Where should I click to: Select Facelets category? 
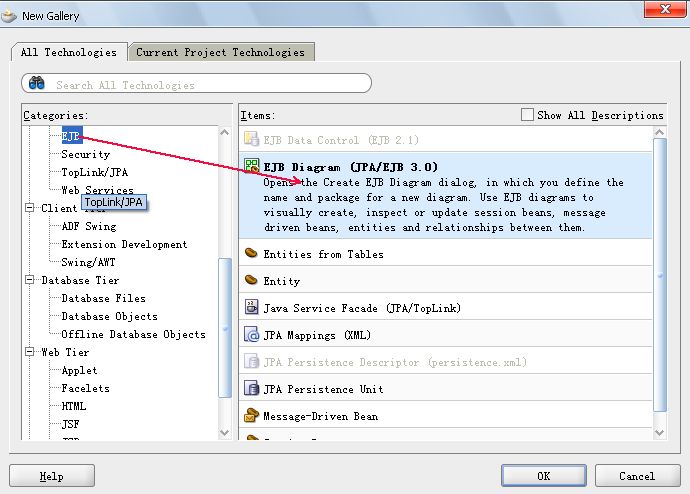point(85,388)
